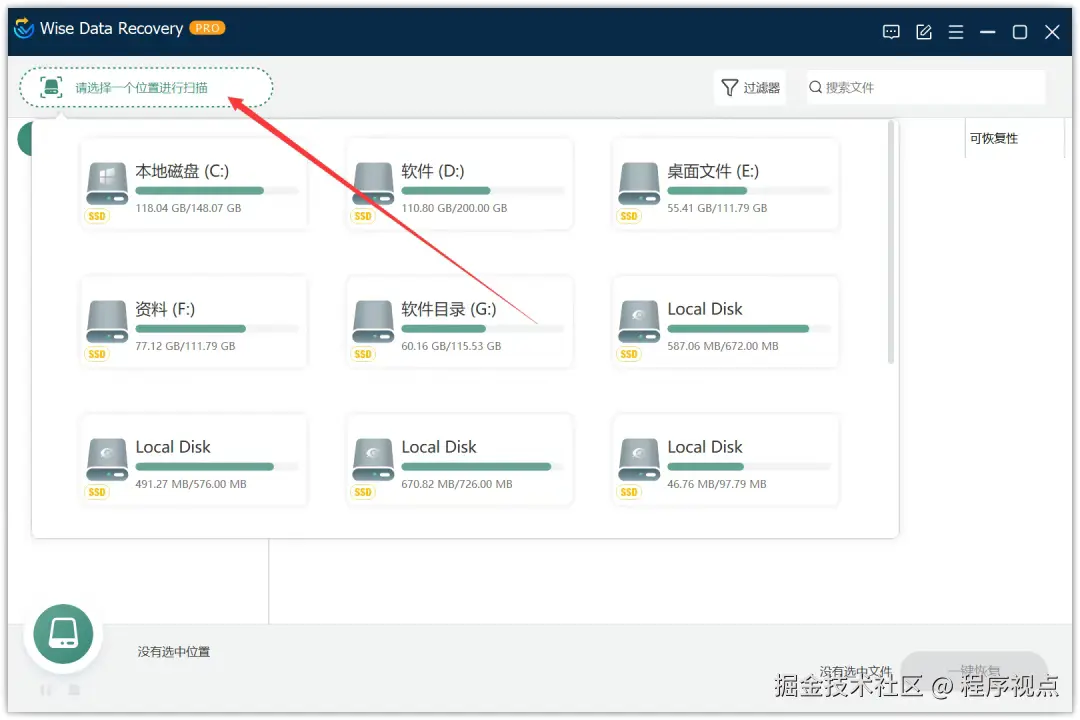This screenshot has height=720, width=1080.
Task: Click the Wise Data Recovery logo icon
Action: (24, 28)
